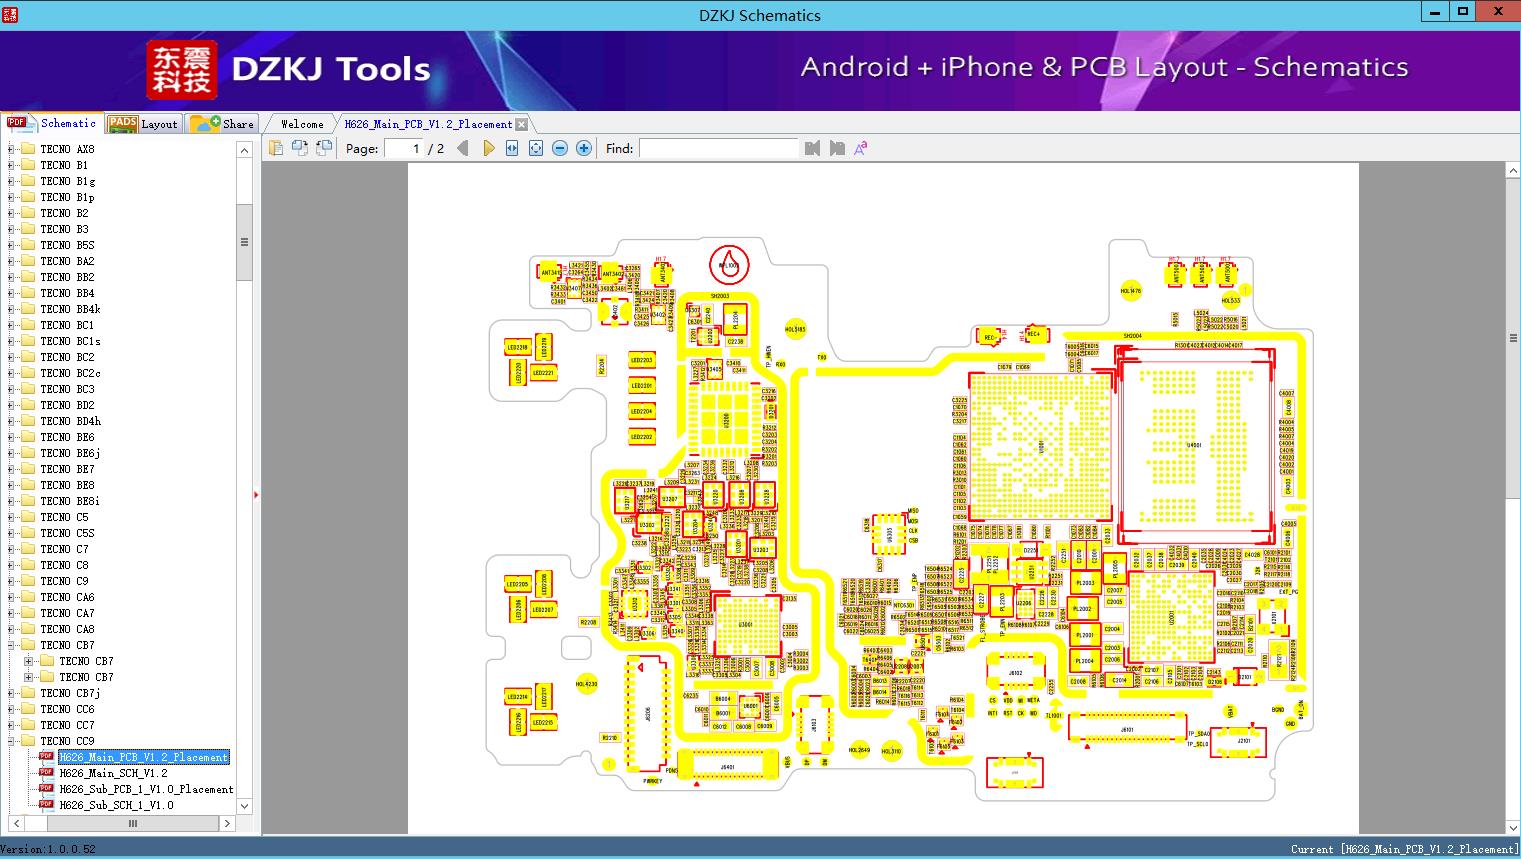Select the TECNO C9 folder
Screen dimensions: 1521x859
(64, 581)
